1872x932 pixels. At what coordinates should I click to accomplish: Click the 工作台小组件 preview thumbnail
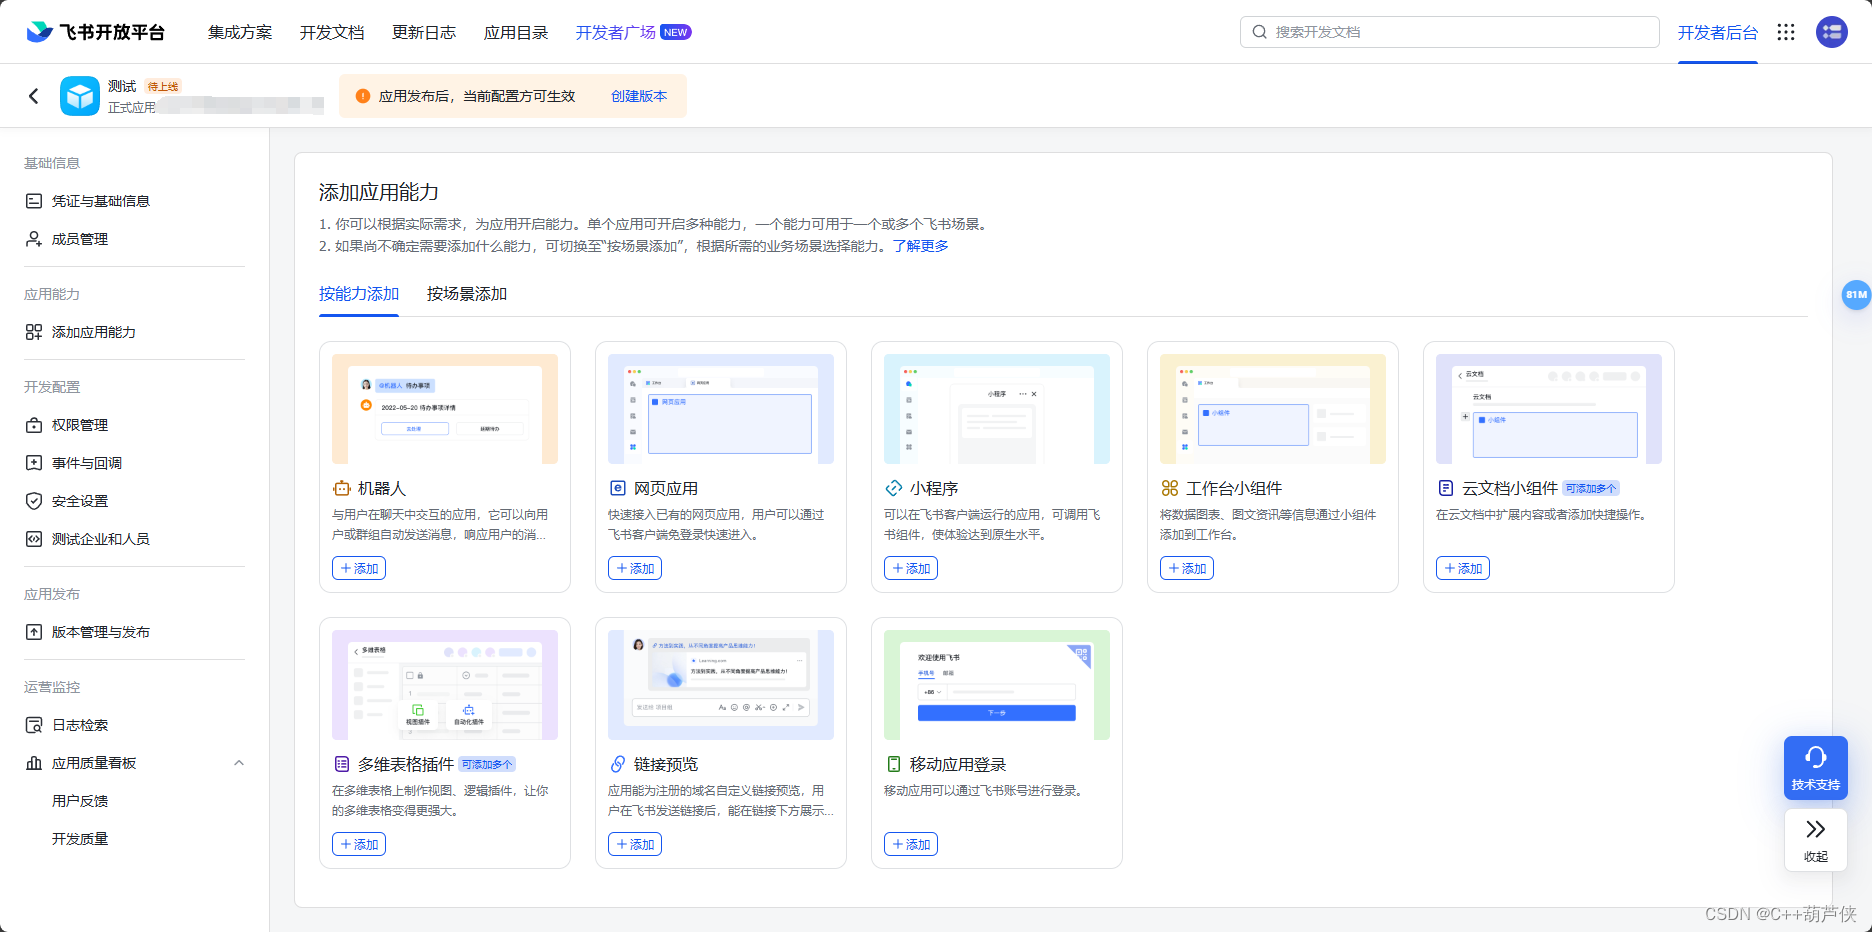click(x=1273, y=409)
